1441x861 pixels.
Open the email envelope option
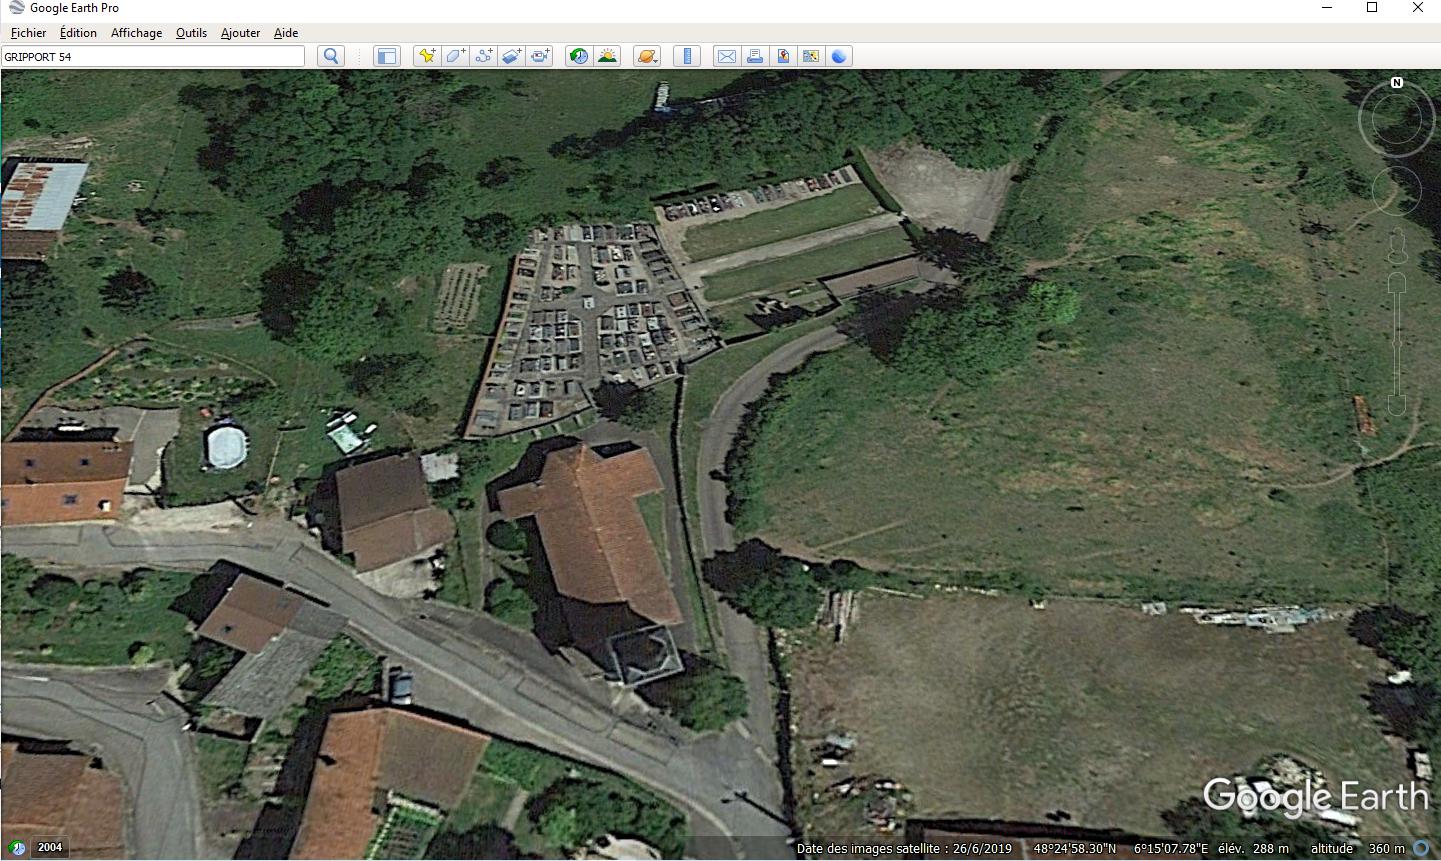(727, 56)
